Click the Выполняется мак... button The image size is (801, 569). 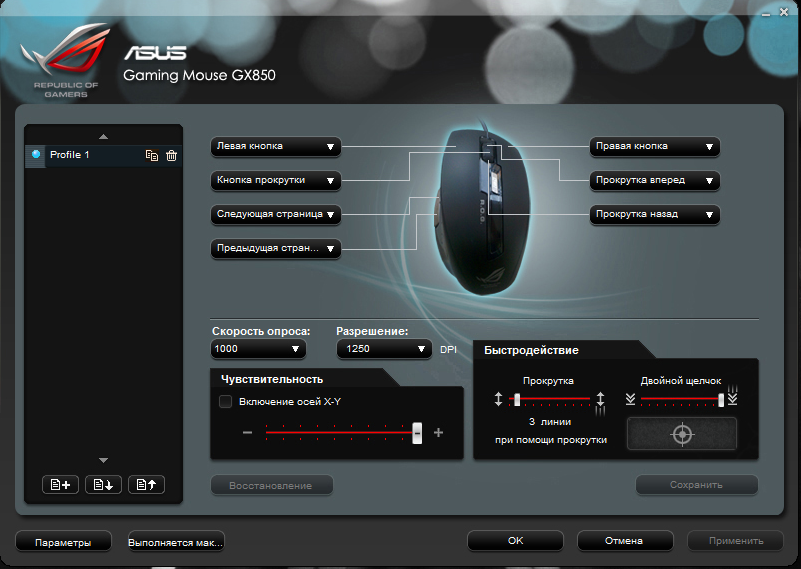176,541
